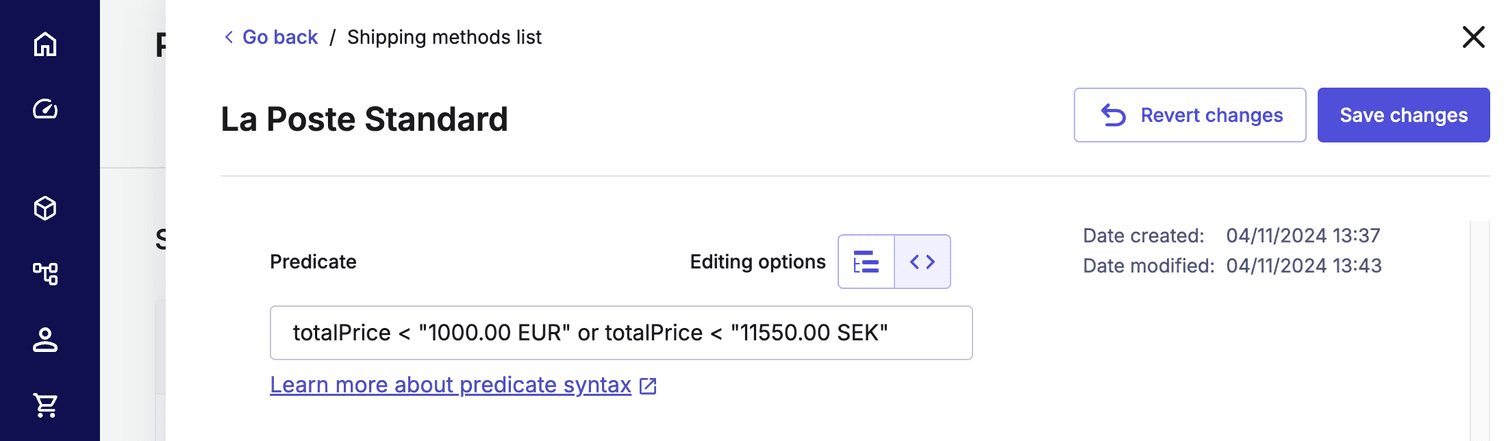Click the external link icon beside predicate syntax
The width and height of the screenshot is (1508, 441).
(648, 386)
